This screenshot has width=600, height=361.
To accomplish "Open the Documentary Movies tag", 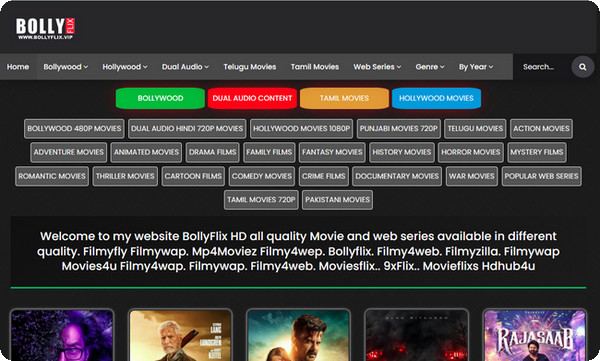I will pyautogui.click(x=397, y=176).
